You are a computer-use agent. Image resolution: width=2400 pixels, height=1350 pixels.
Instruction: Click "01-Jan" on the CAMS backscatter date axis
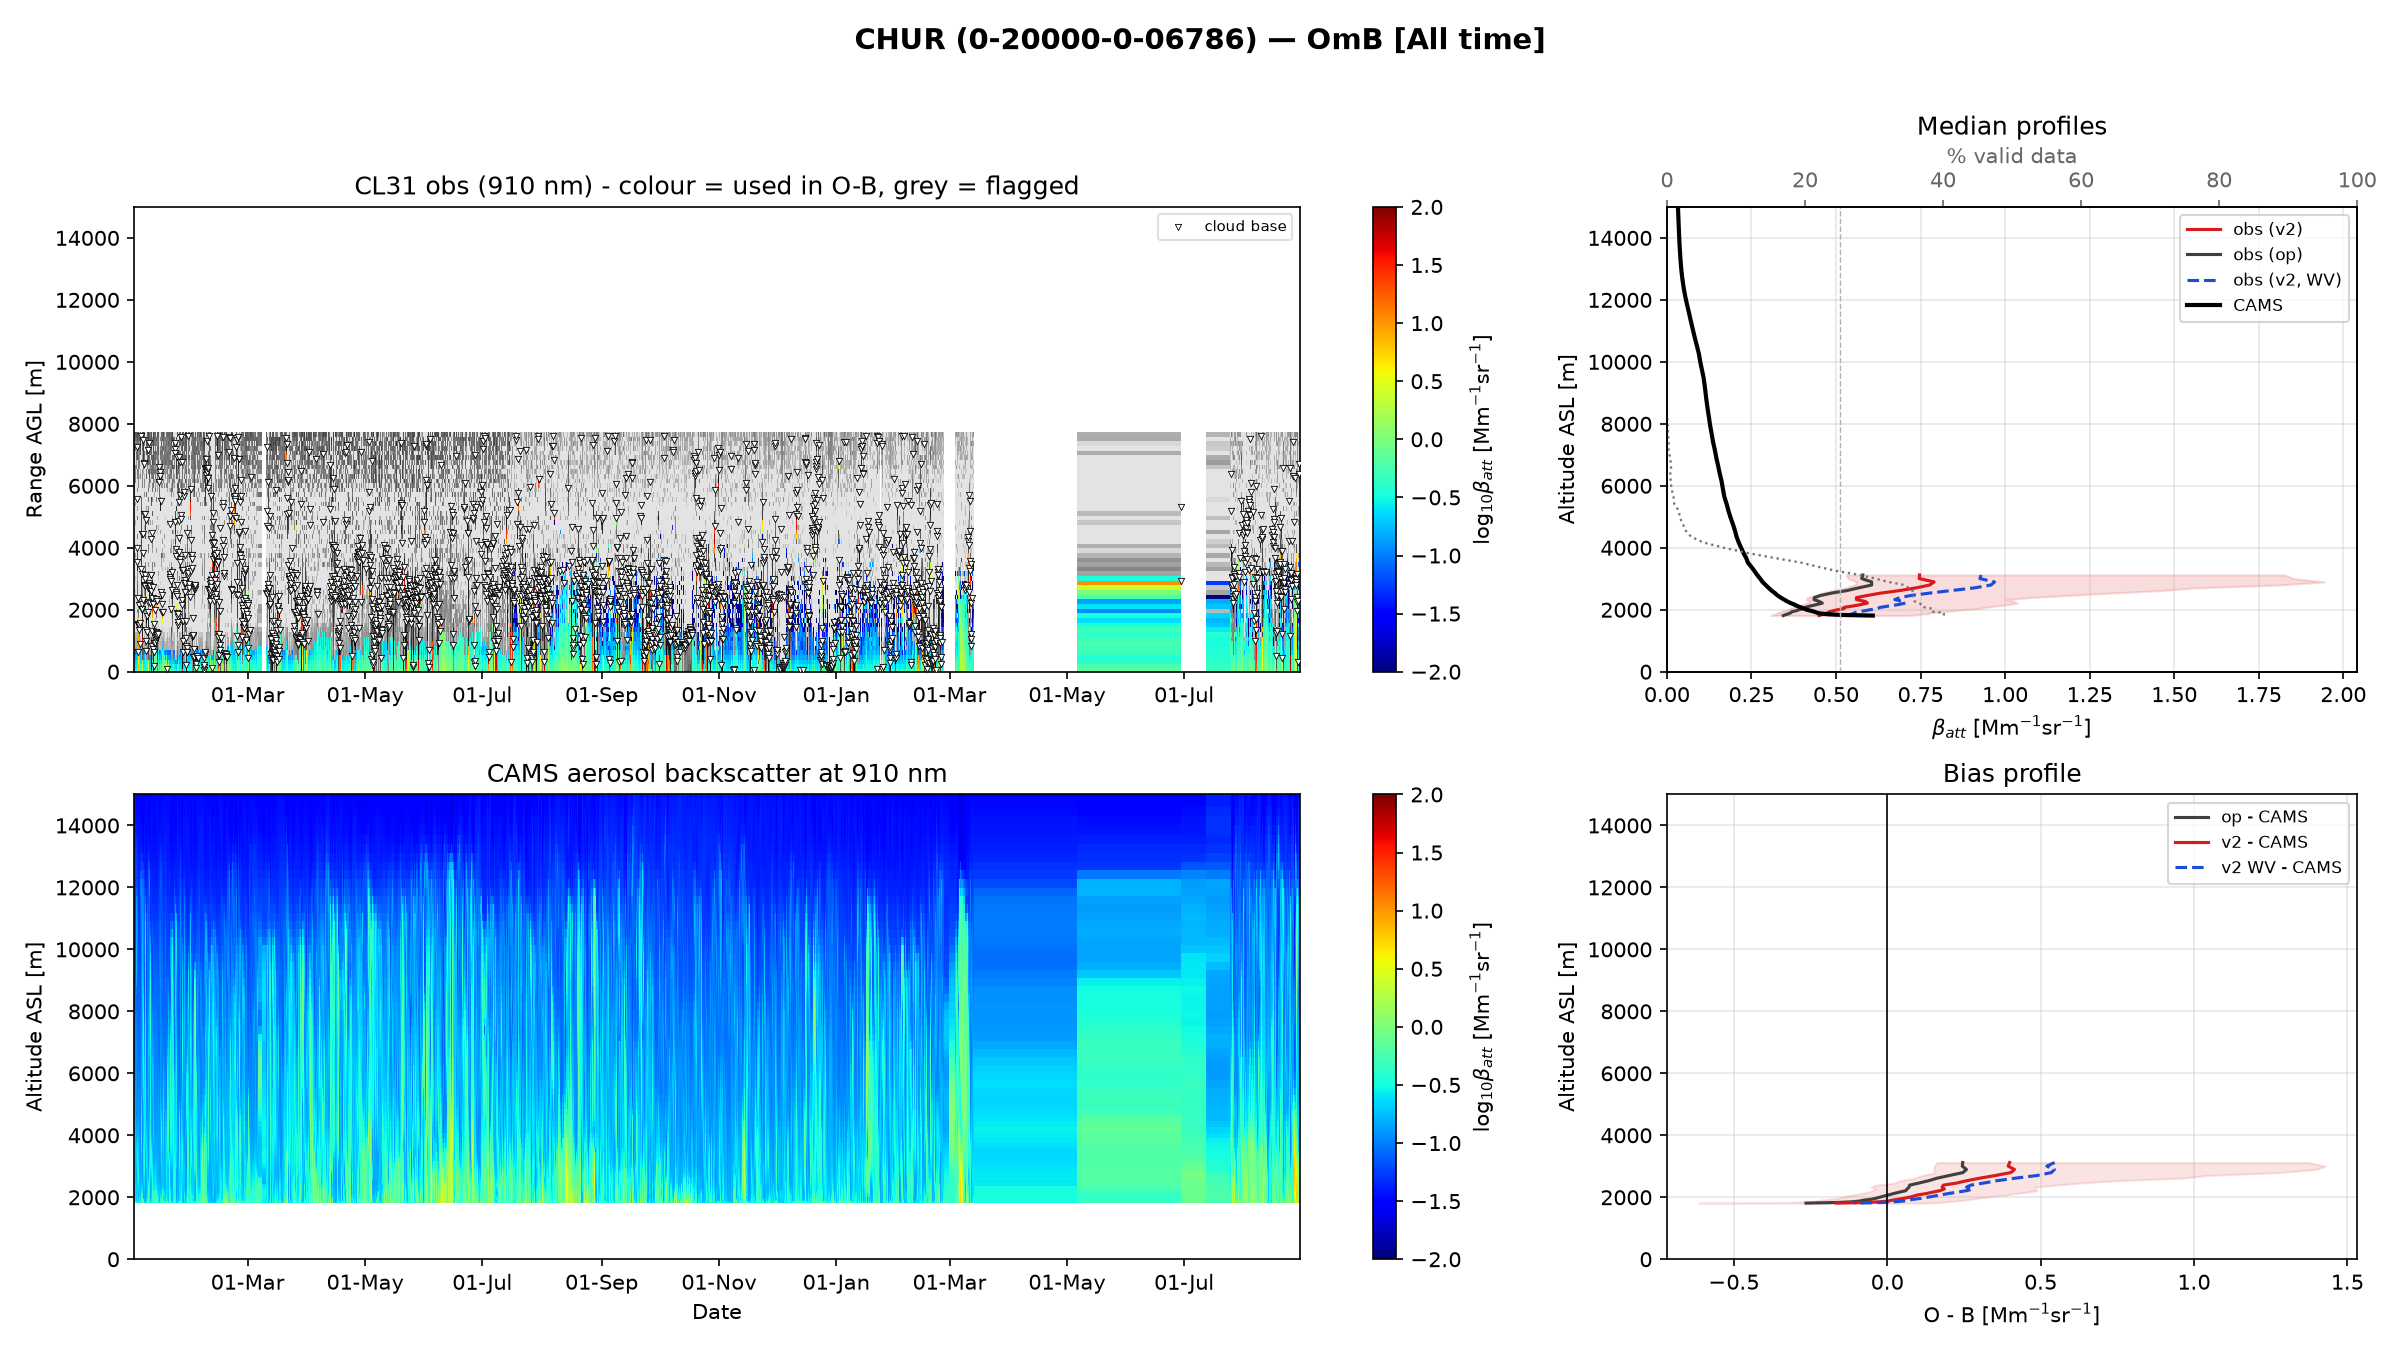[836, 1283]
